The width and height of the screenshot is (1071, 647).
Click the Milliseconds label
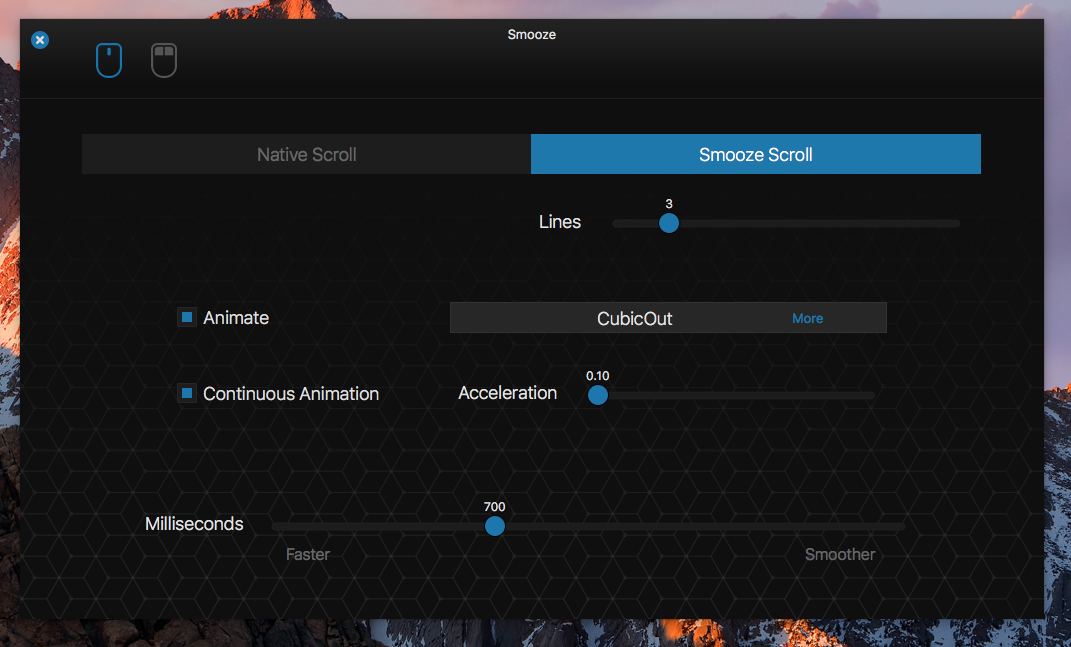click(194, 524)
